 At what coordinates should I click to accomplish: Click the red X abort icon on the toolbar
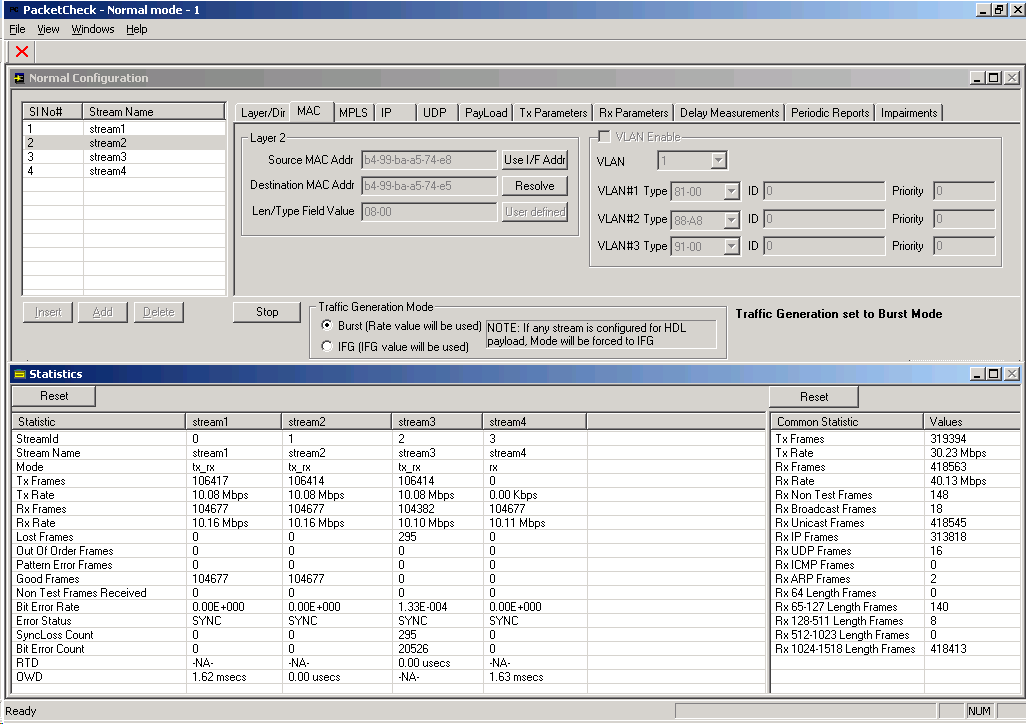click(20, 52)
